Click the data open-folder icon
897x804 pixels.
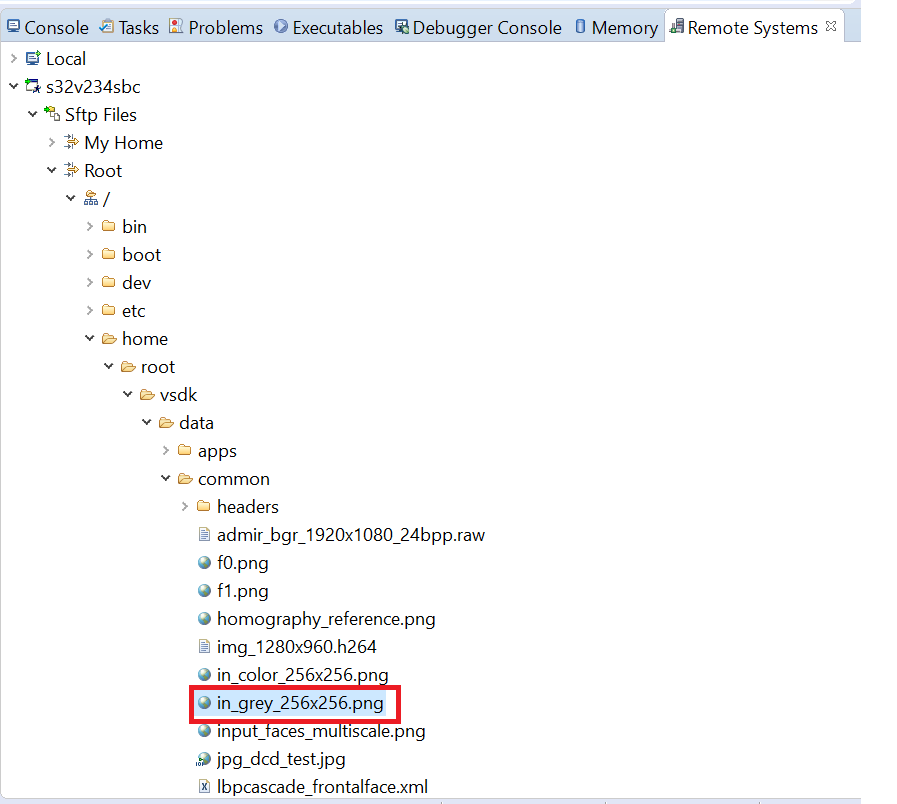point(166,423)
